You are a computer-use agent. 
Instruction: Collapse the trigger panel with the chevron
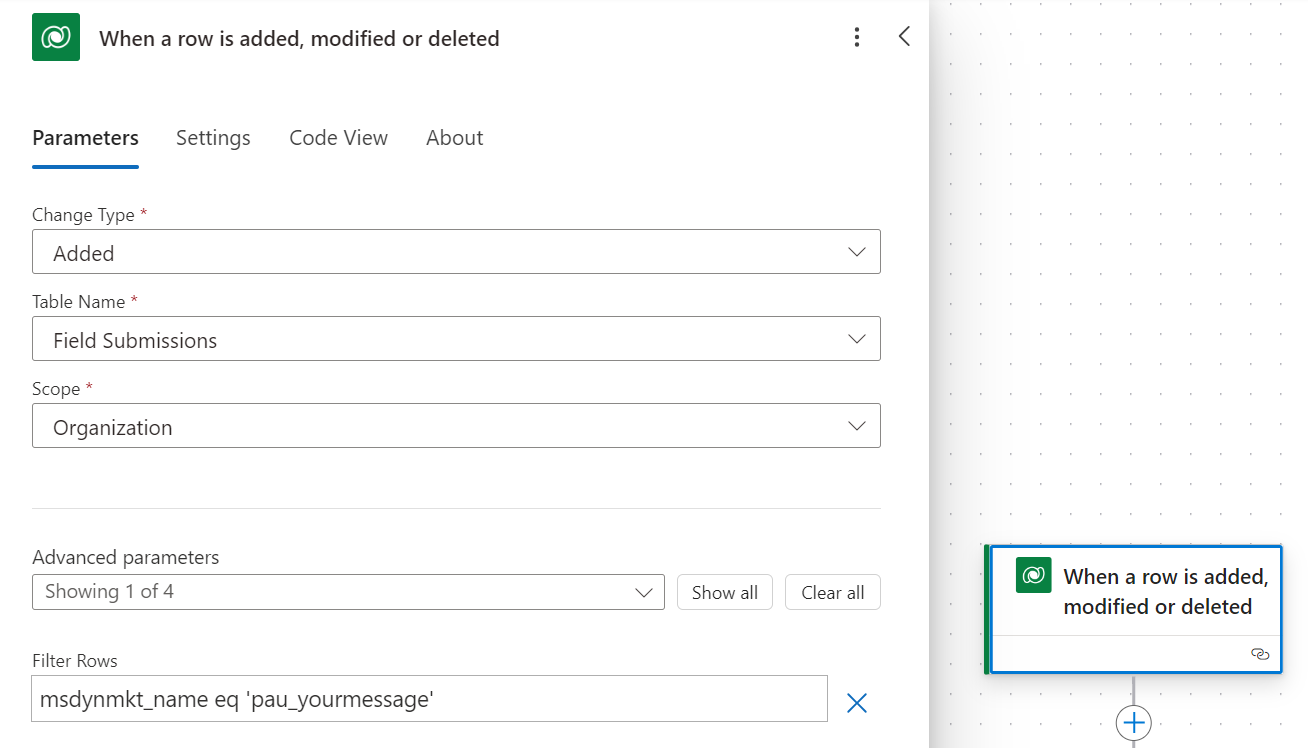[904, 36]
